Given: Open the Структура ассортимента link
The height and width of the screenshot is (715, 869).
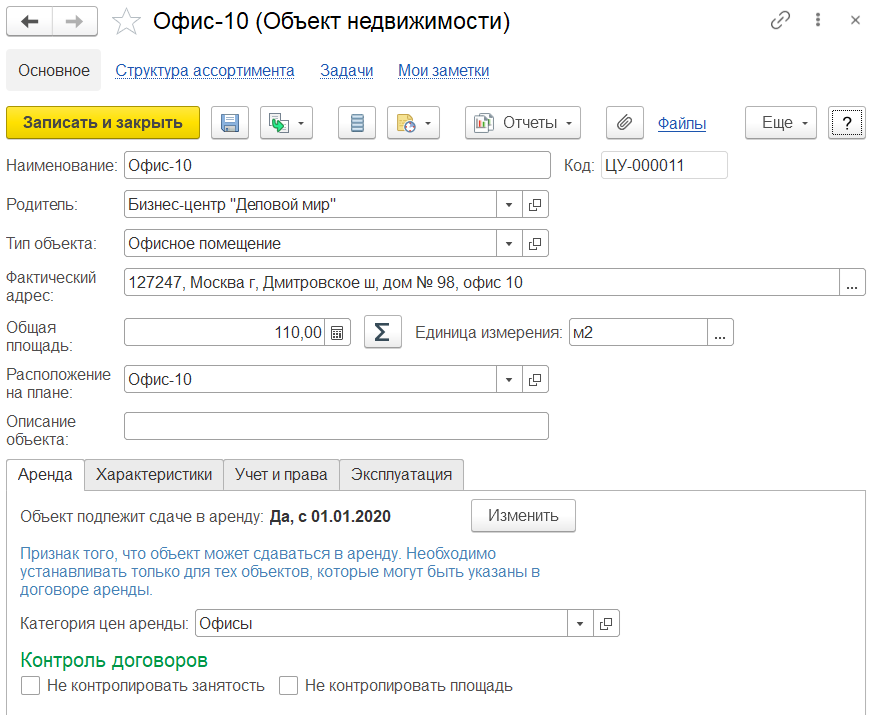Looking at the screenshot, I should (205, 71).
